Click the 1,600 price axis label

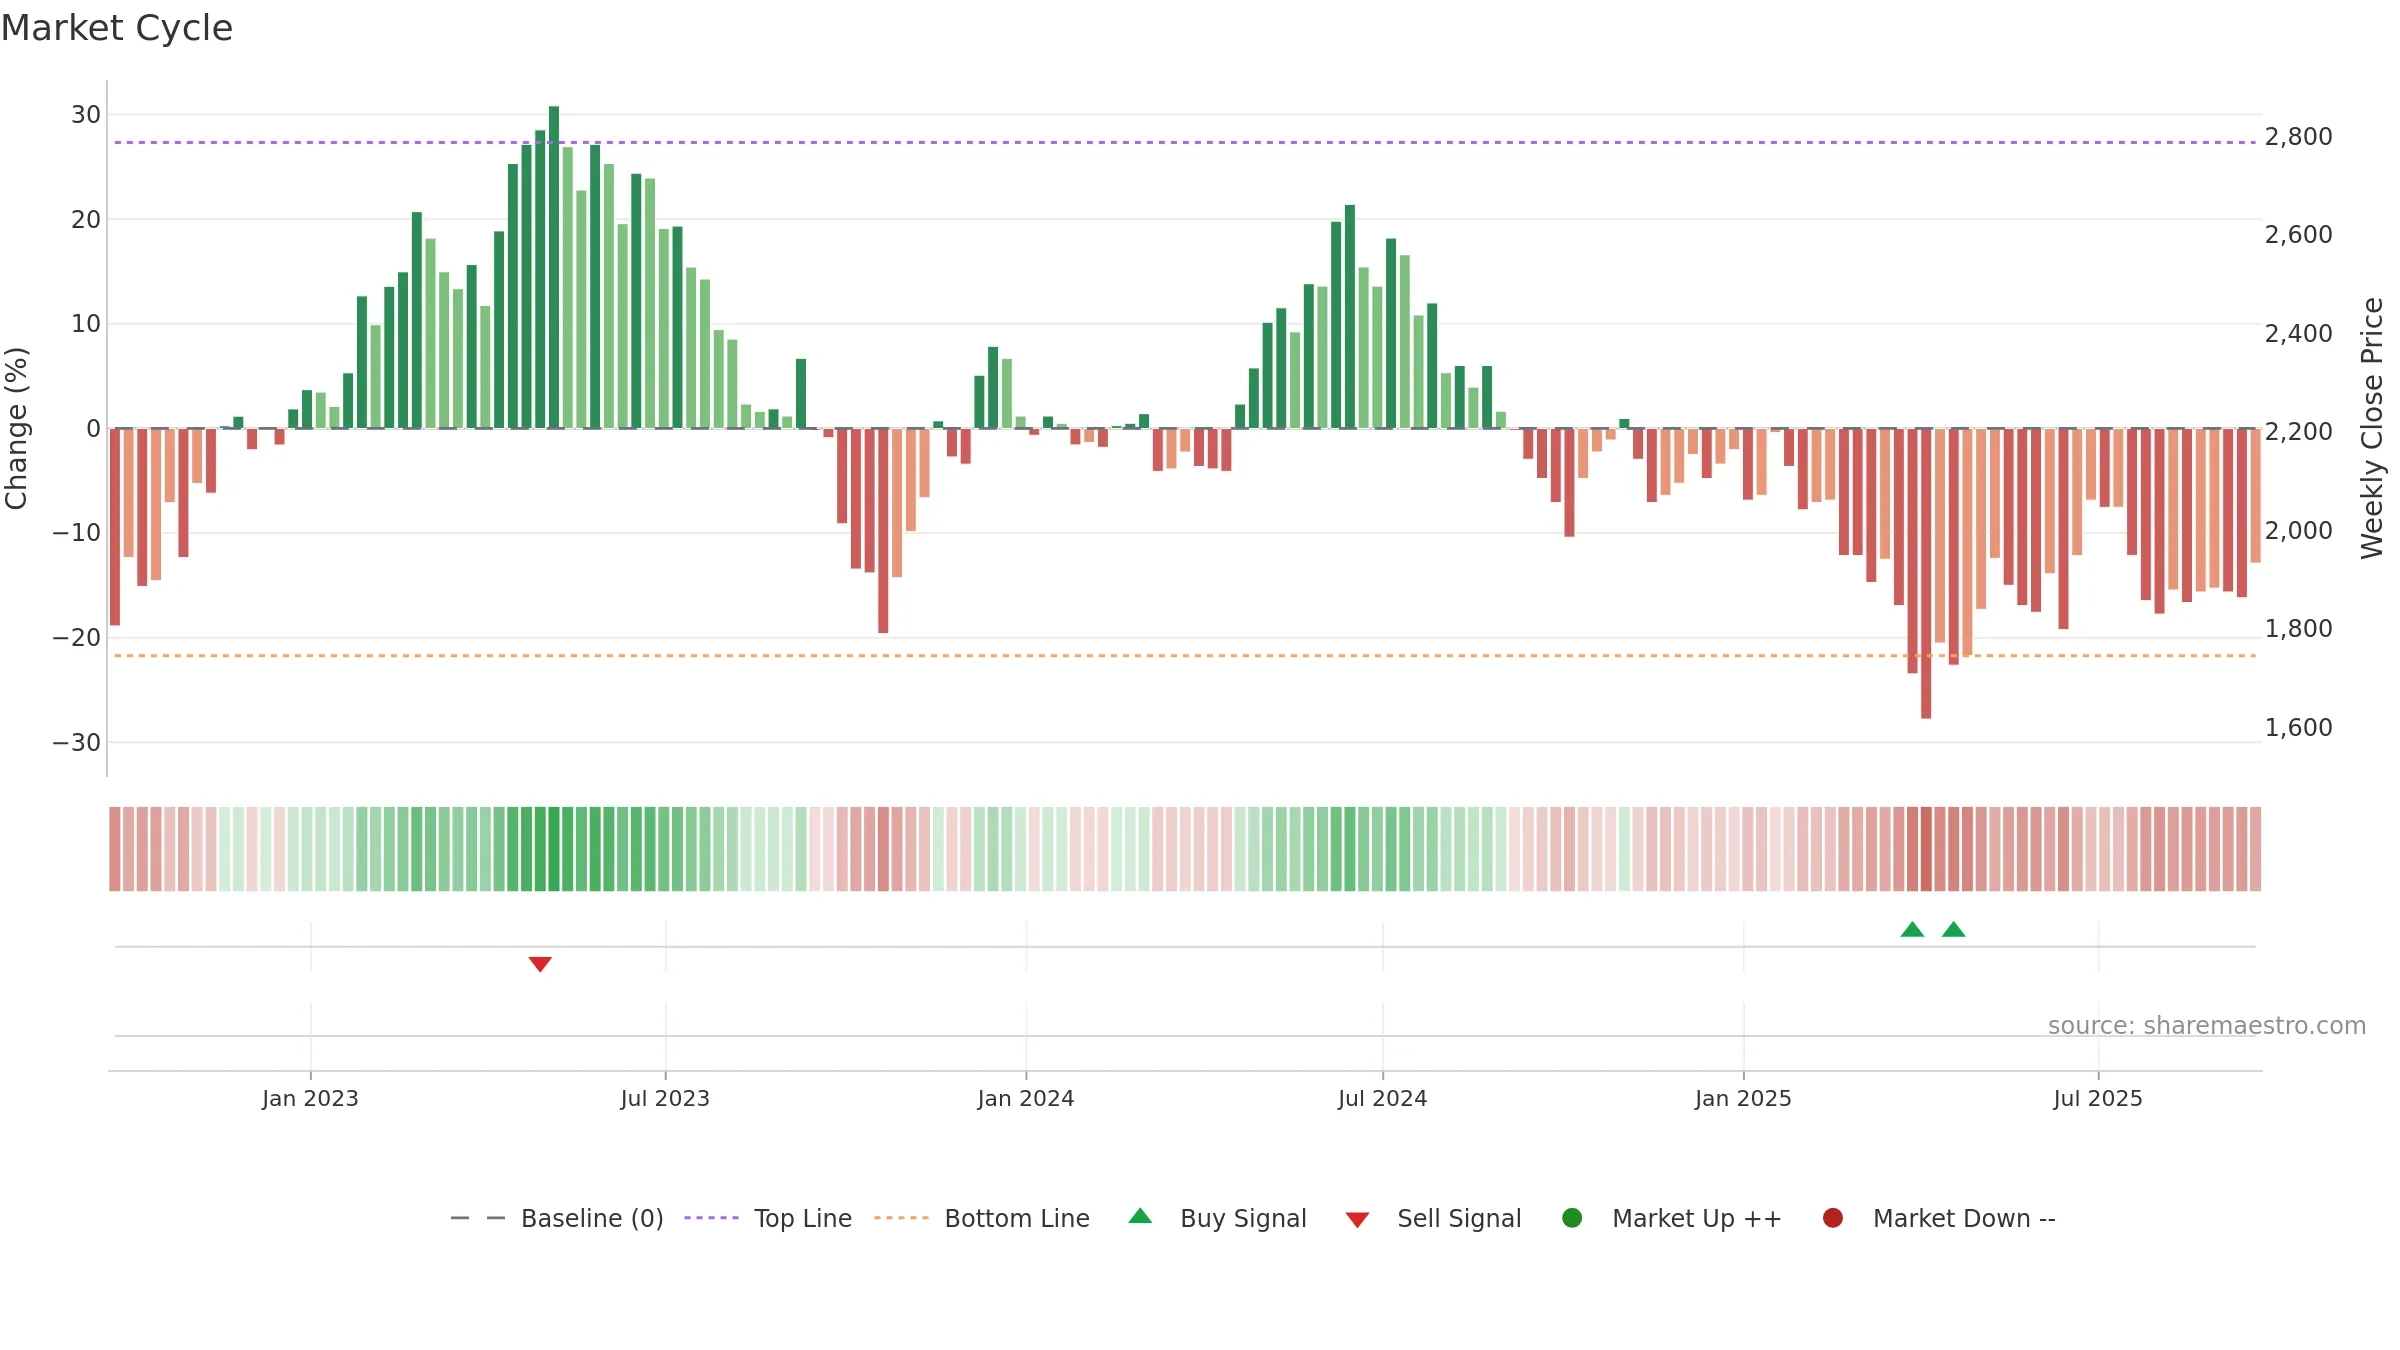[2298, 727]
